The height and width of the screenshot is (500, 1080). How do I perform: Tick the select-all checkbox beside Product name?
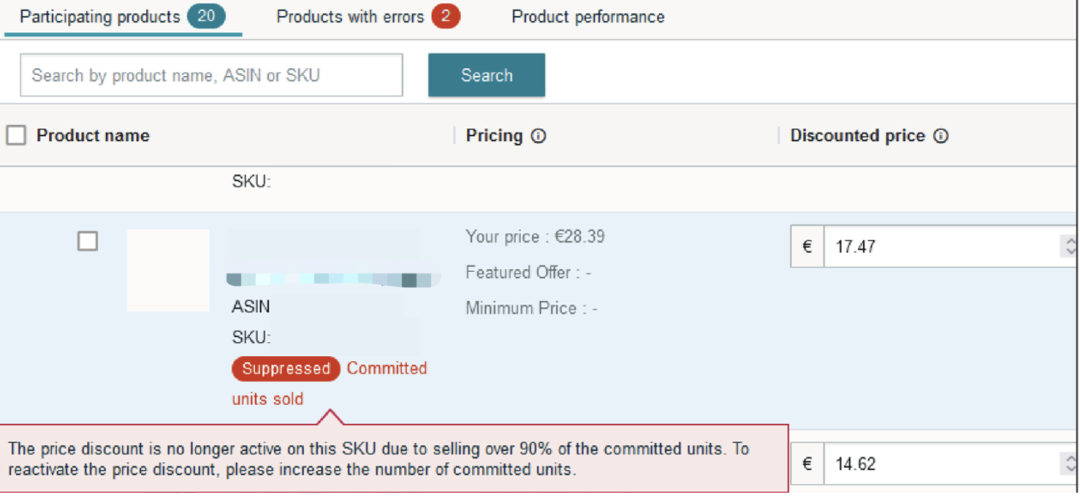[x=16, y=135]
